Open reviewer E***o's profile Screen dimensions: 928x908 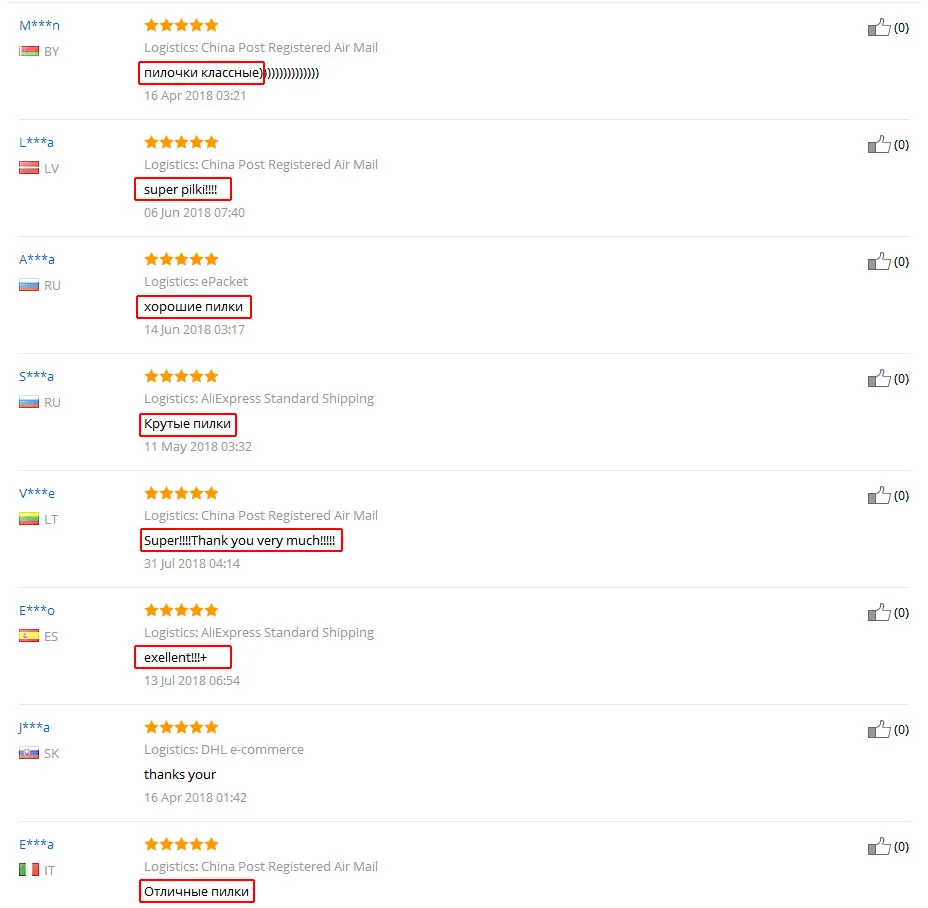(x=37, y=610)
